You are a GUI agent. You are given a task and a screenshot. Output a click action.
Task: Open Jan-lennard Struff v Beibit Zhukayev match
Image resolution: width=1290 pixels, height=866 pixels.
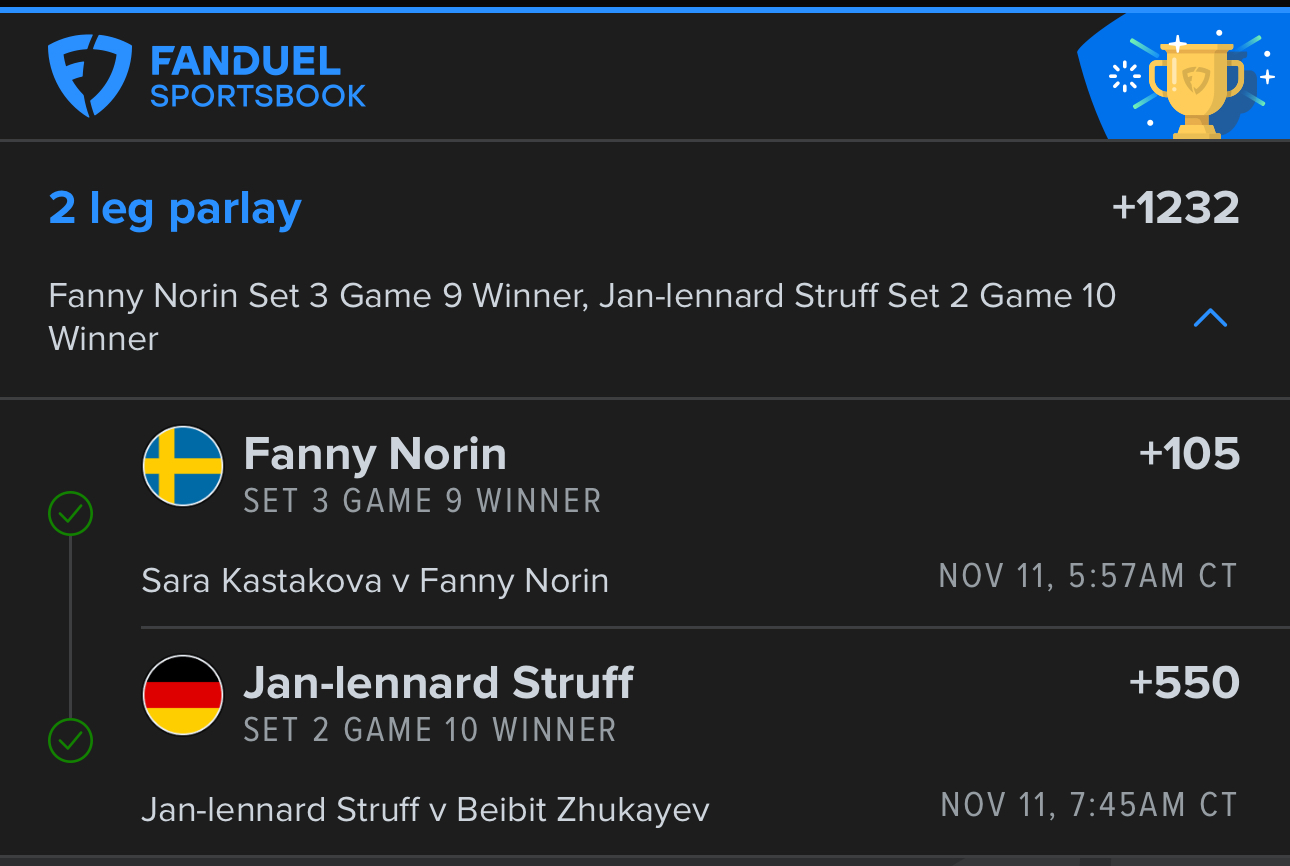pos(425,809)
